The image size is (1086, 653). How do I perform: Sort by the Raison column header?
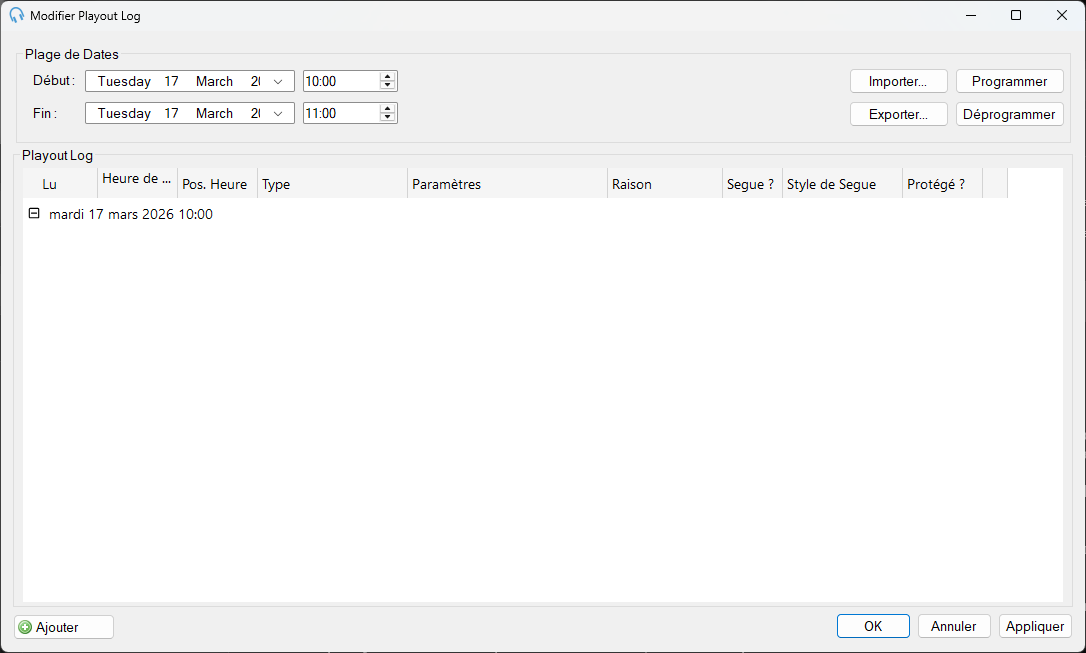pyautogui.click(x=665, y=184)
